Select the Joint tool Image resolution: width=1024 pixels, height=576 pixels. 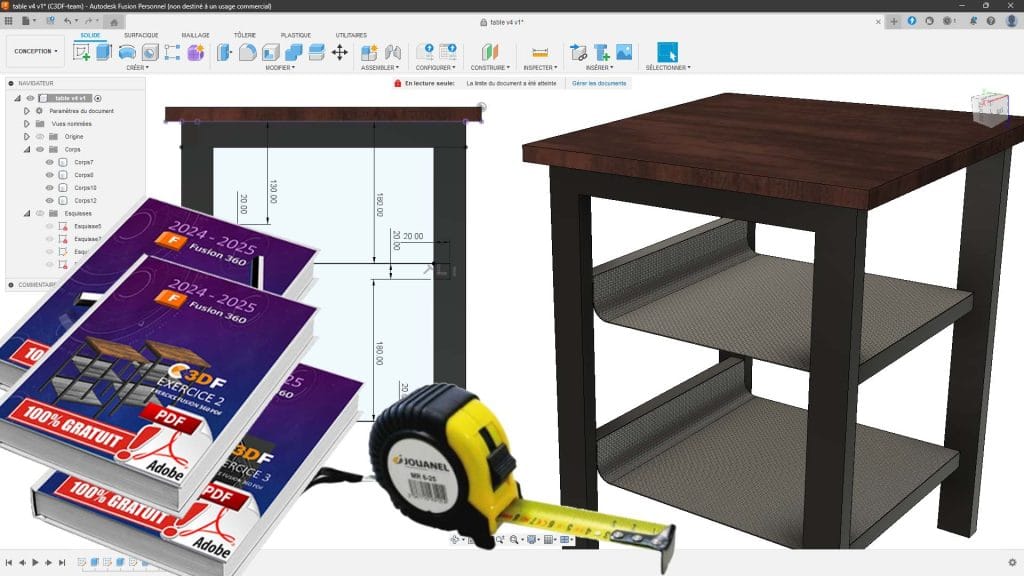tap(392, 52)
